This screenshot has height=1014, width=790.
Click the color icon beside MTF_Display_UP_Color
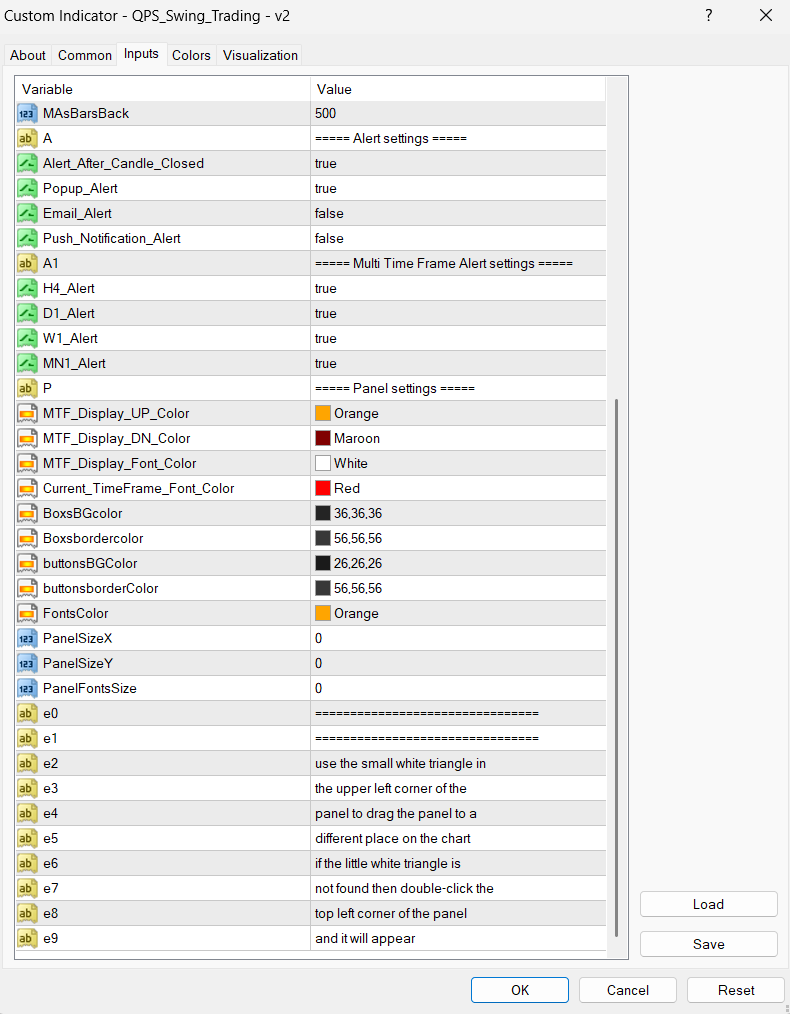27,413
